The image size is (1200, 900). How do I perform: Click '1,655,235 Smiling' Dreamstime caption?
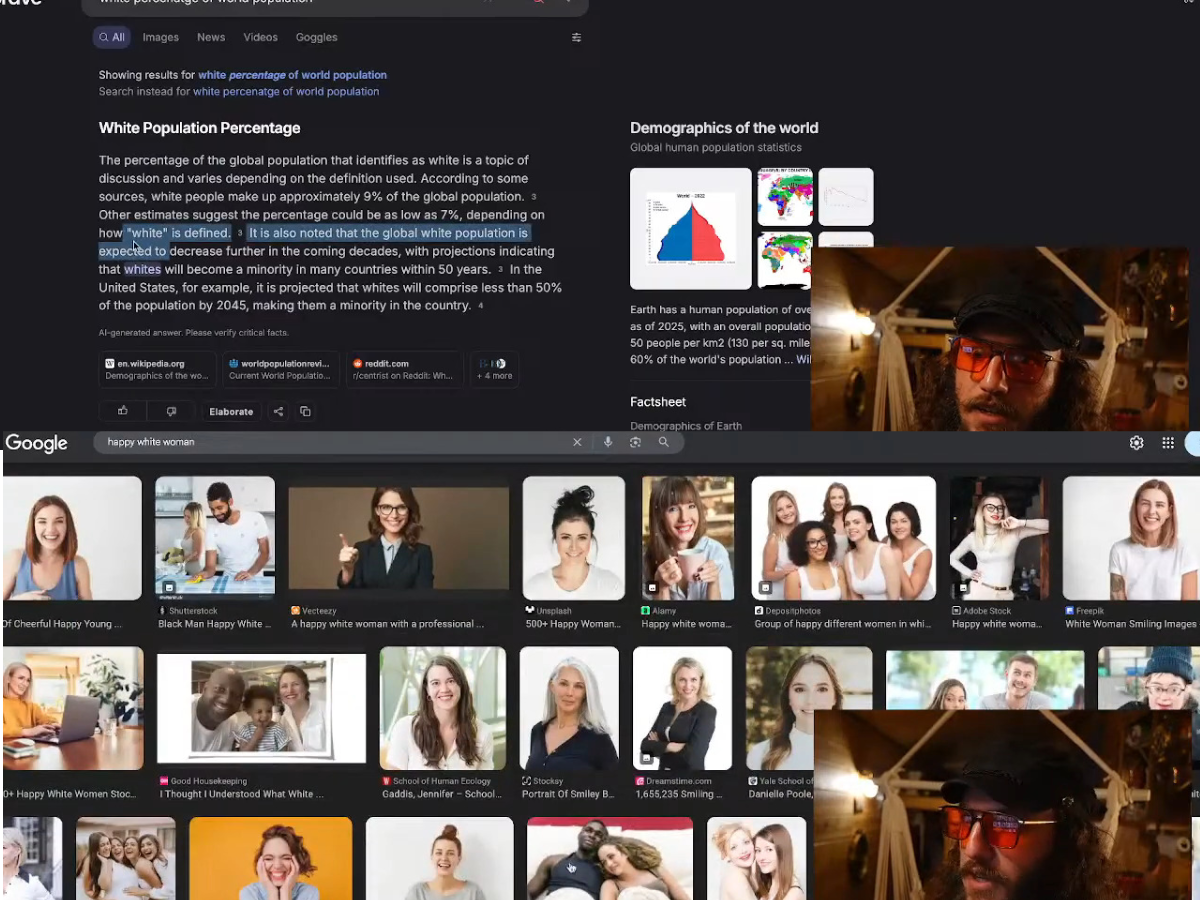[x=679, y=794]
